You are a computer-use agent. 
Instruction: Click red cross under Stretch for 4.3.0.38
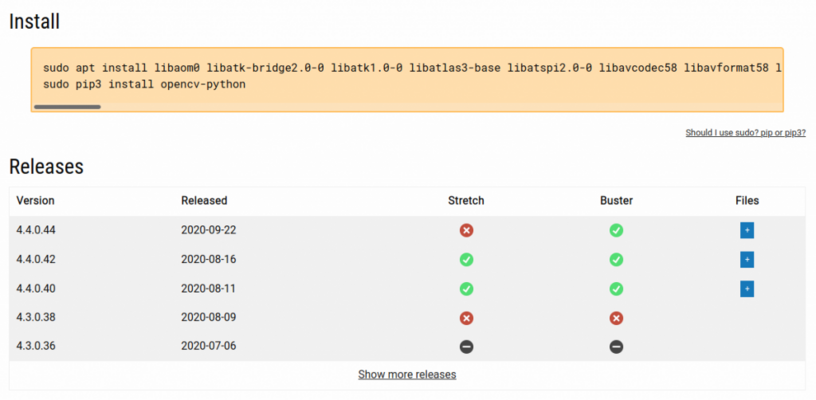click(x=466, y=318)
